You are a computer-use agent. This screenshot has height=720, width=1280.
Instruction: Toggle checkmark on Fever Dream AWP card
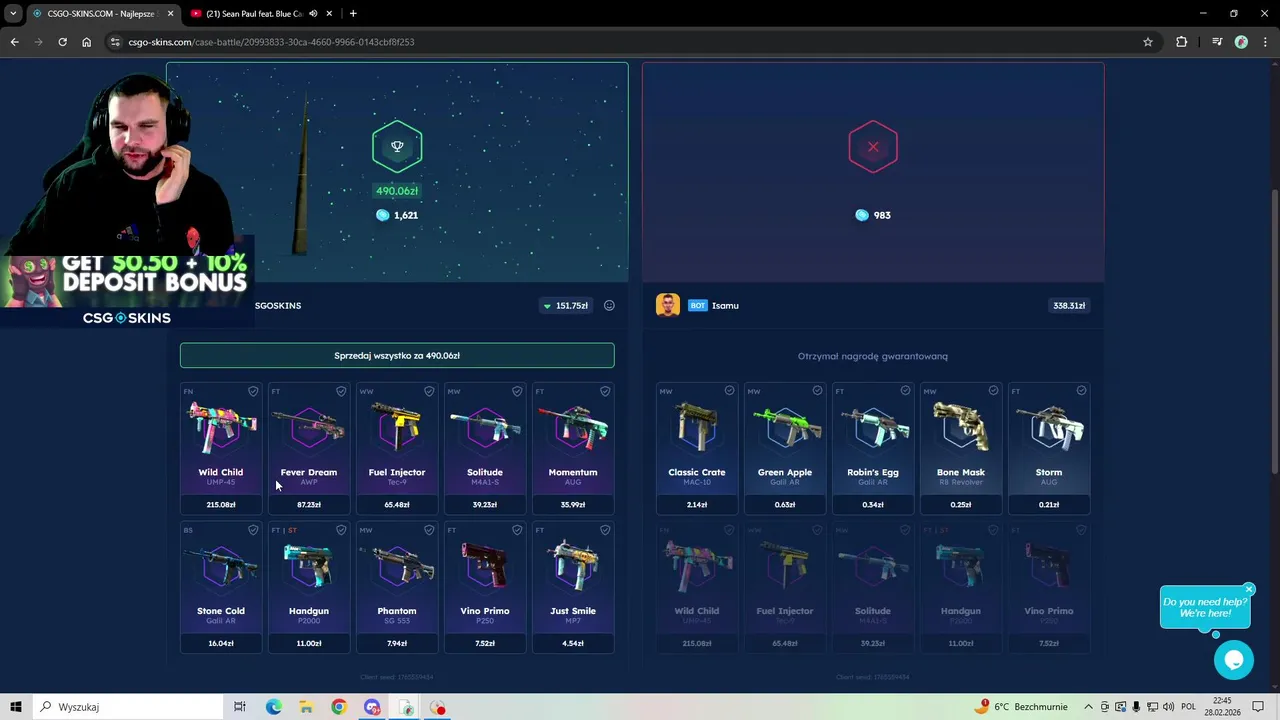tap(341, 391)
